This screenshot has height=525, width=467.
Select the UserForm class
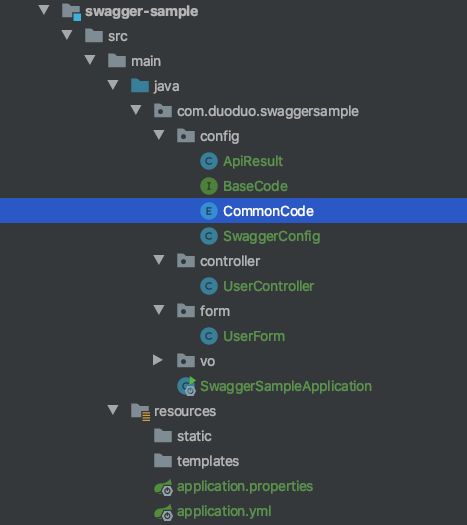click(254, 336)
